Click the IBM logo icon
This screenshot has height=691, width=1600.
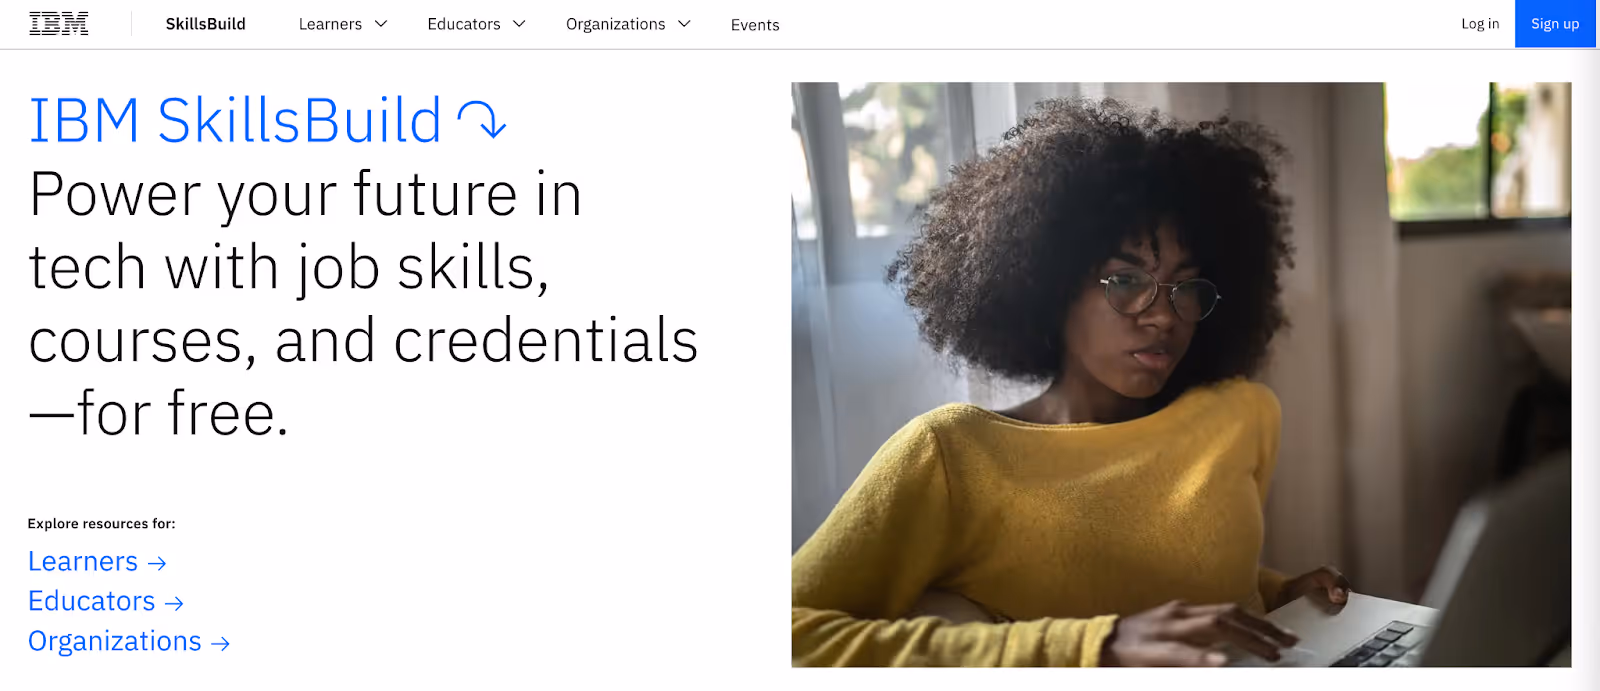(59, 24)
